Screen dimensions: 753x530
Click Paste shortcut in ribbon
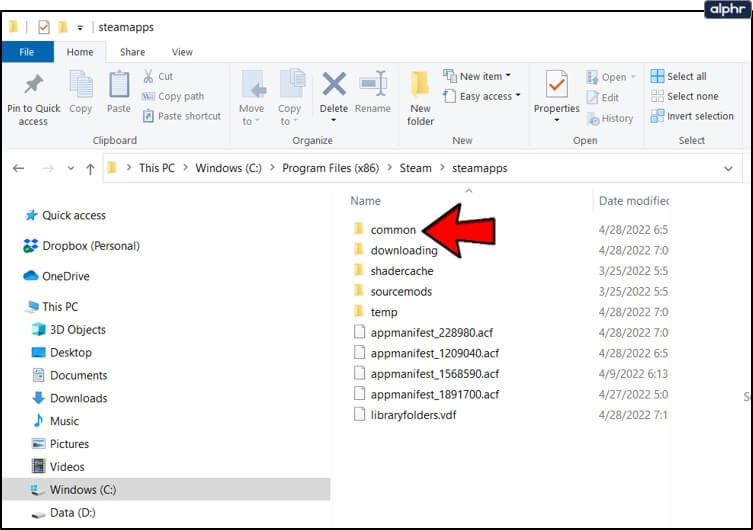pos(182,116)
